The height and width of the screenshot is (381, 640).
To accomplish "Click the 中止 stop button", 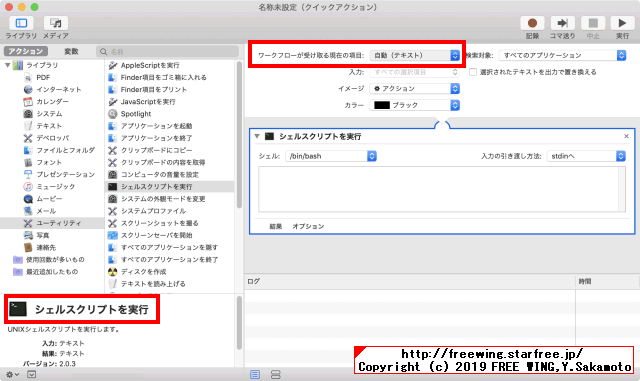I will (593, 23).
